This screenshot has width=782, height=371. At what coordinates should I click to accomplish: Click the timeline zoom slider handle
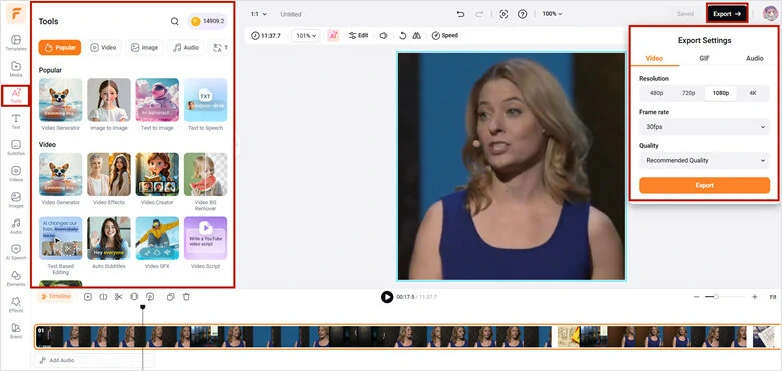pos(716,297)
